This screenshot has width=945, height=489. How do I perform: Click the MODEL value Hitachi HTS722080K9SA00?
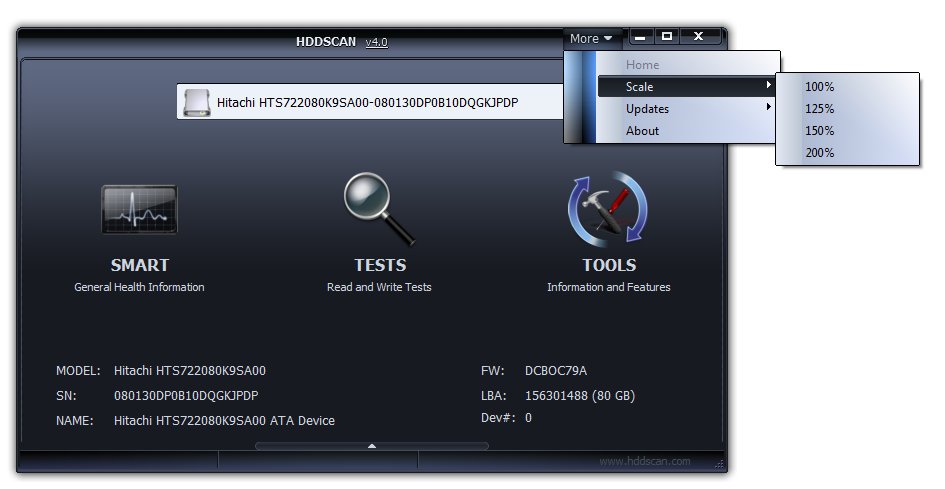point(190,371)
